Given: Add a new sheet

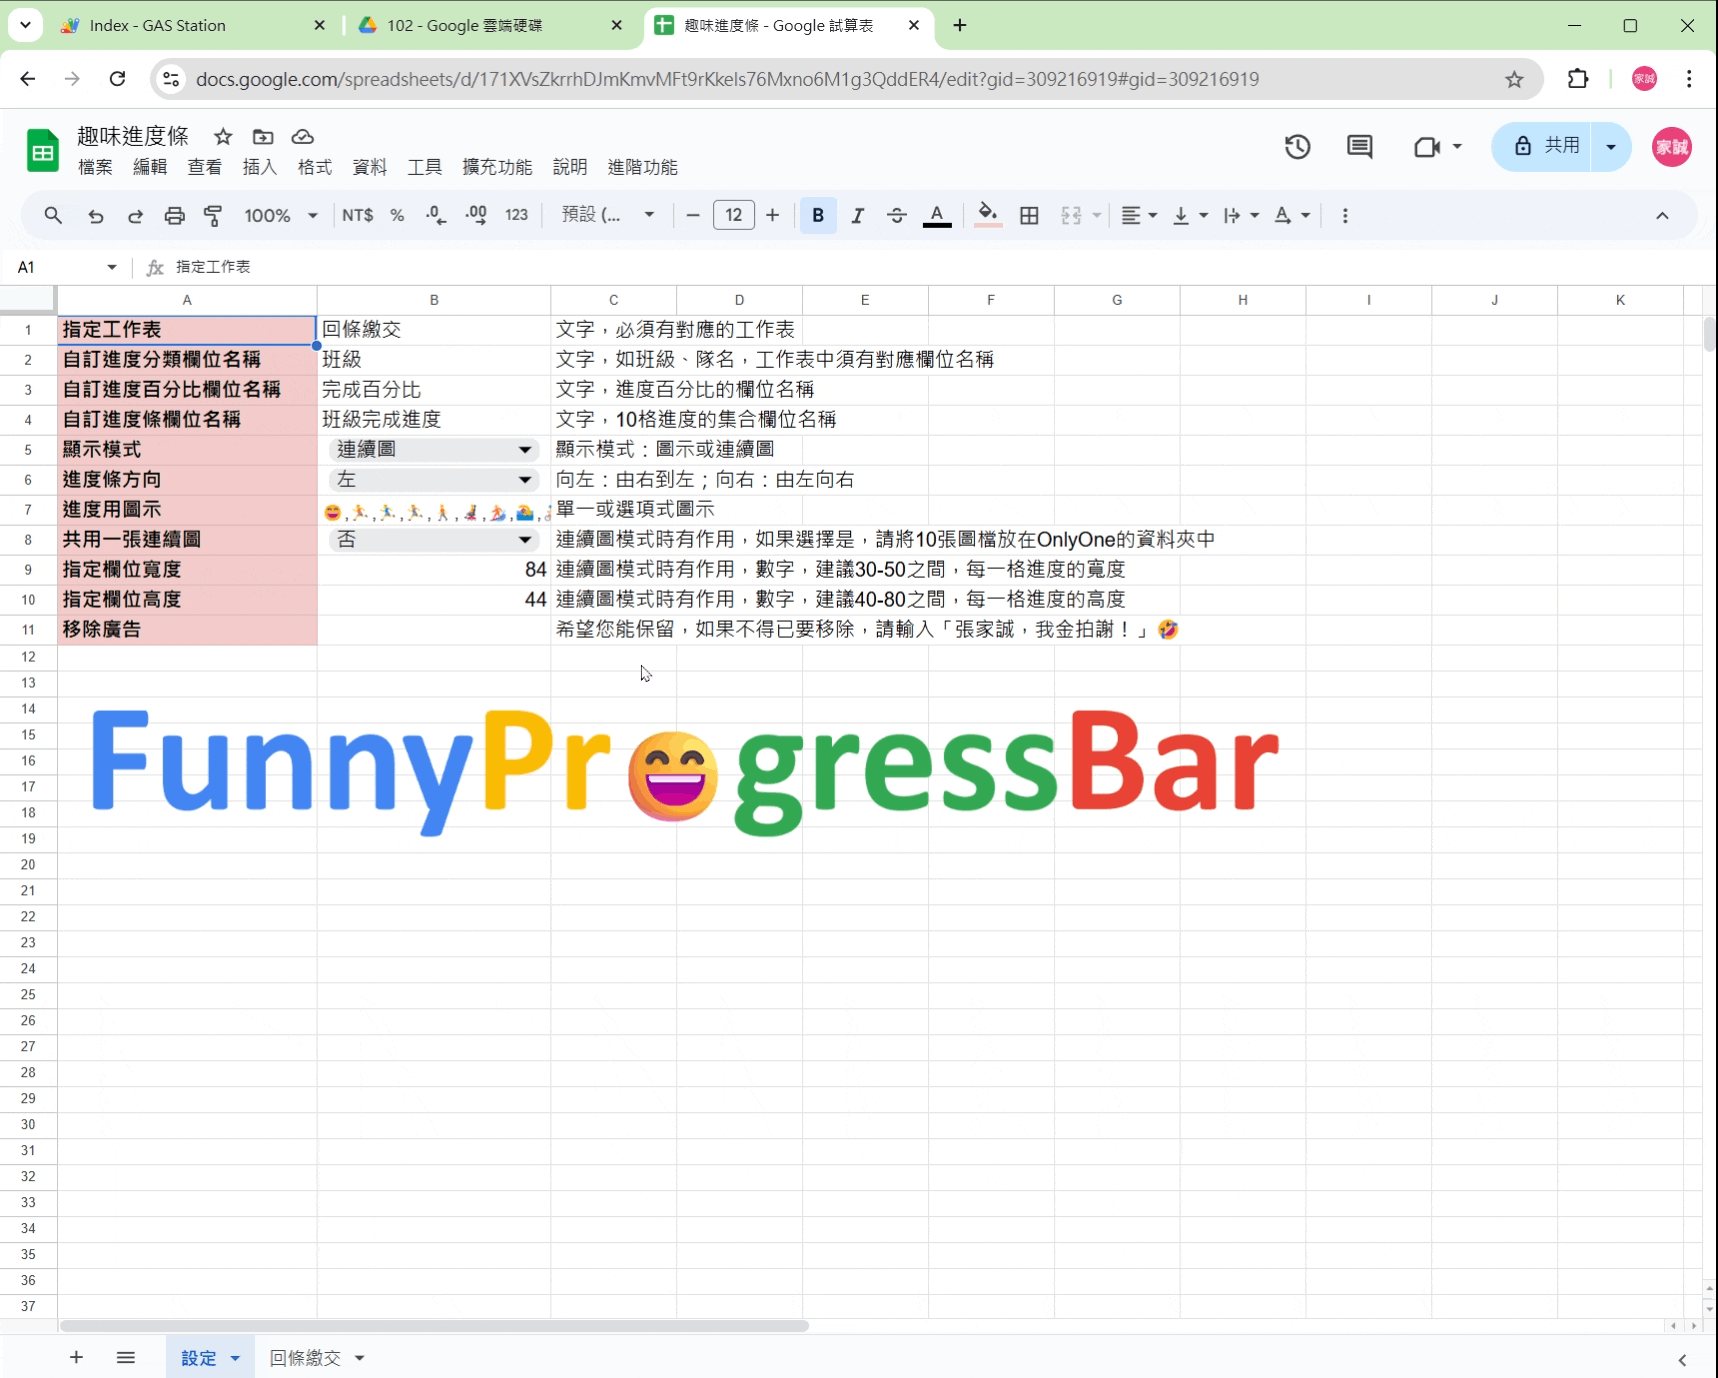Looking at the screenshot, I should click(x=76, y=1357).
